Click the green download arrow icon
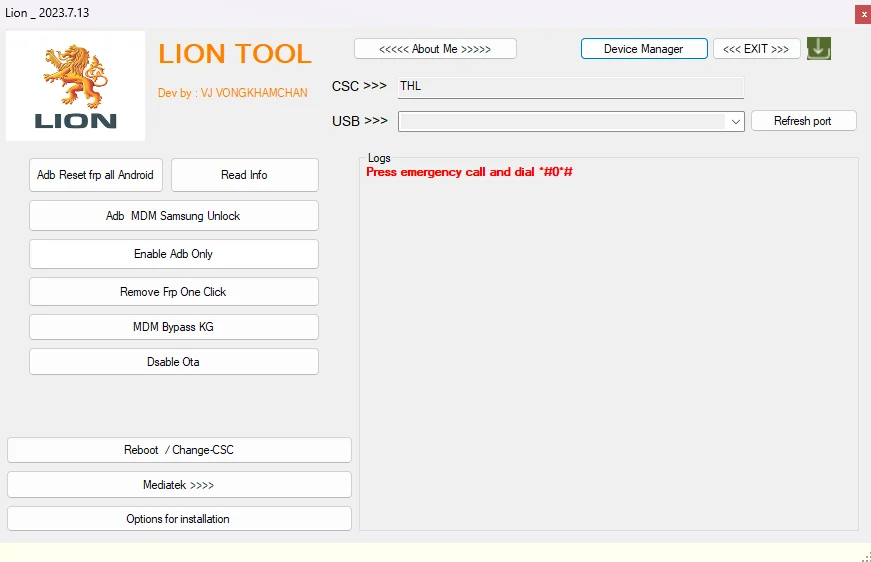 (819, 48)
